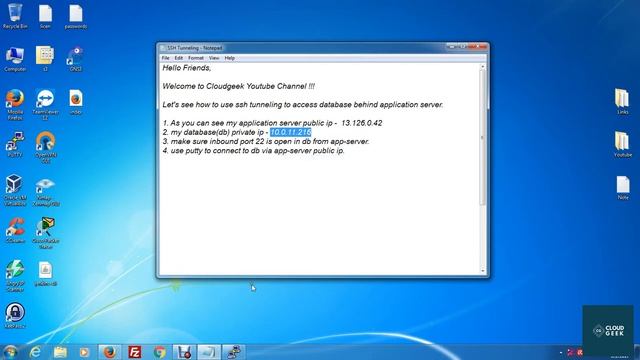The height and width of the screenshot is (360, 640).
Task: Click the Notepad scroll down arrow
Action: (x=483, y=271)
